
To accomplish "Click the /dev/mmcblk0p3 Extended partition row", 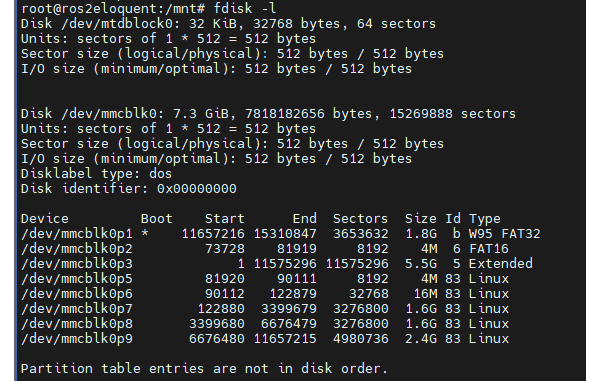I will (x=277, y=264).
